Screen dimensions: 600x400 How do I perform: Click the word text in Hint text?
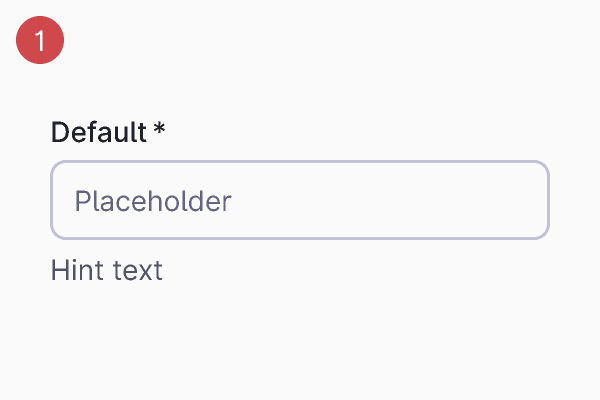point(135,270)
